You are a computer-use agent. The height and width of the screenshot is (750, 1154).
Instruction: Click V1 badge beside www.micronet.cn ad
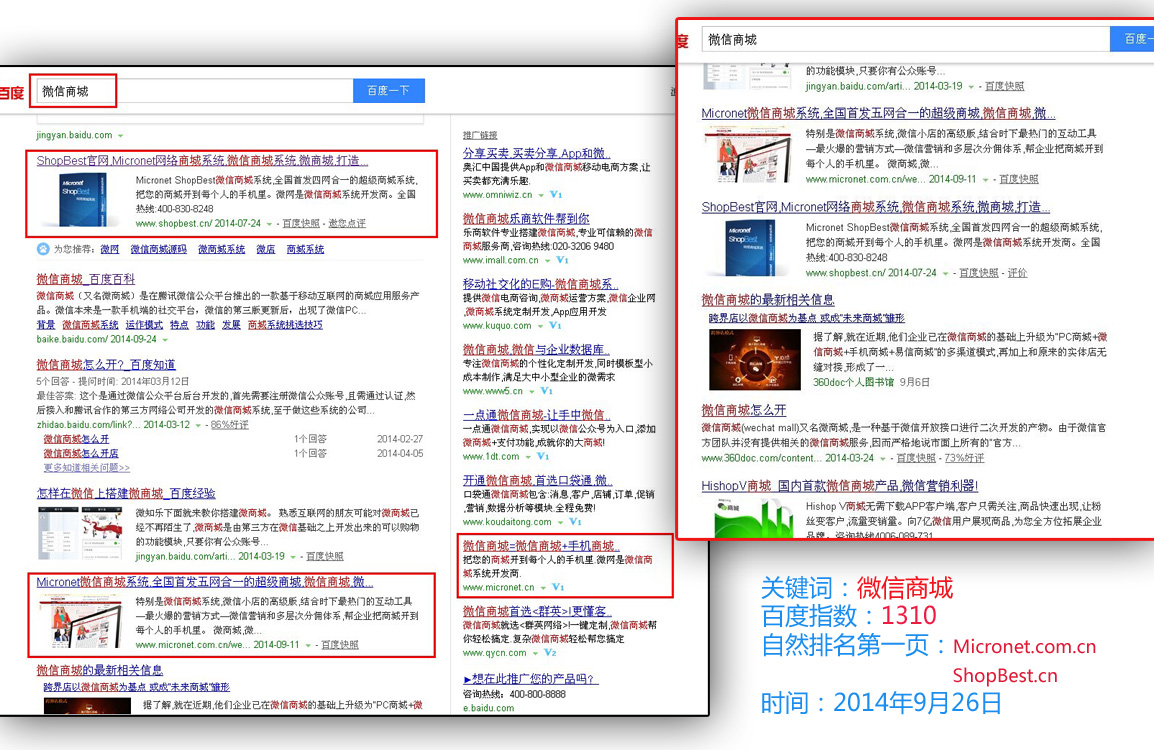click(558, 587)
